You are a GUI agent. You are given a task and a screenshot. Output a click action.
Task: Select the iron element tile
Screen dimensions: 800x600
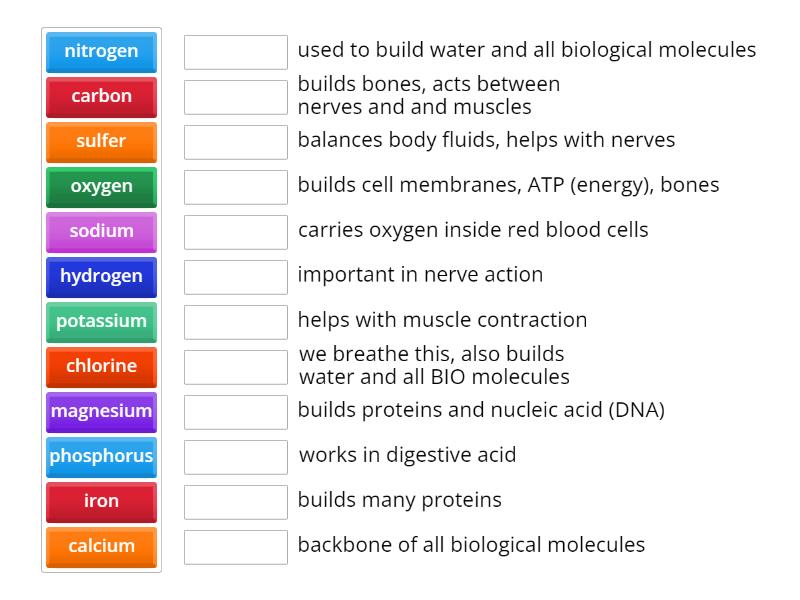click(100, 502)
